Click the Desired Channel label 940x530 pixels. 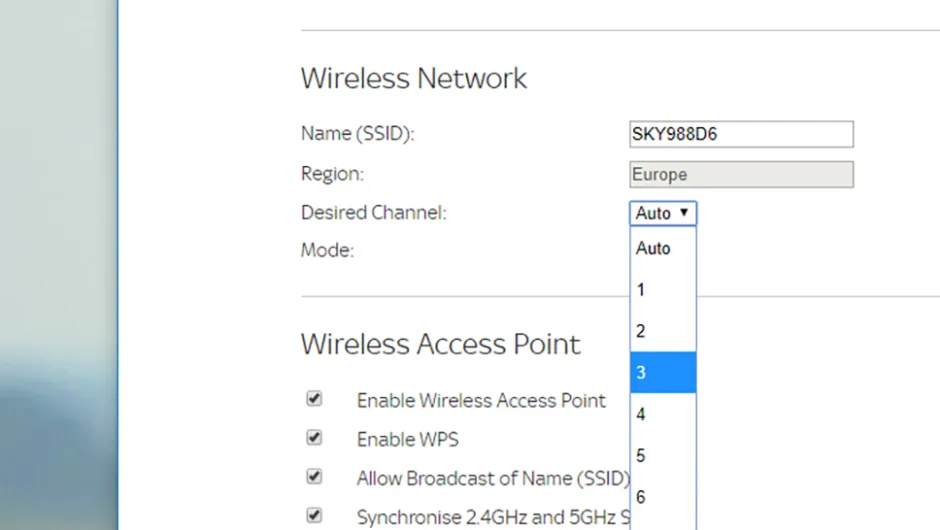[x=373, y=213]
